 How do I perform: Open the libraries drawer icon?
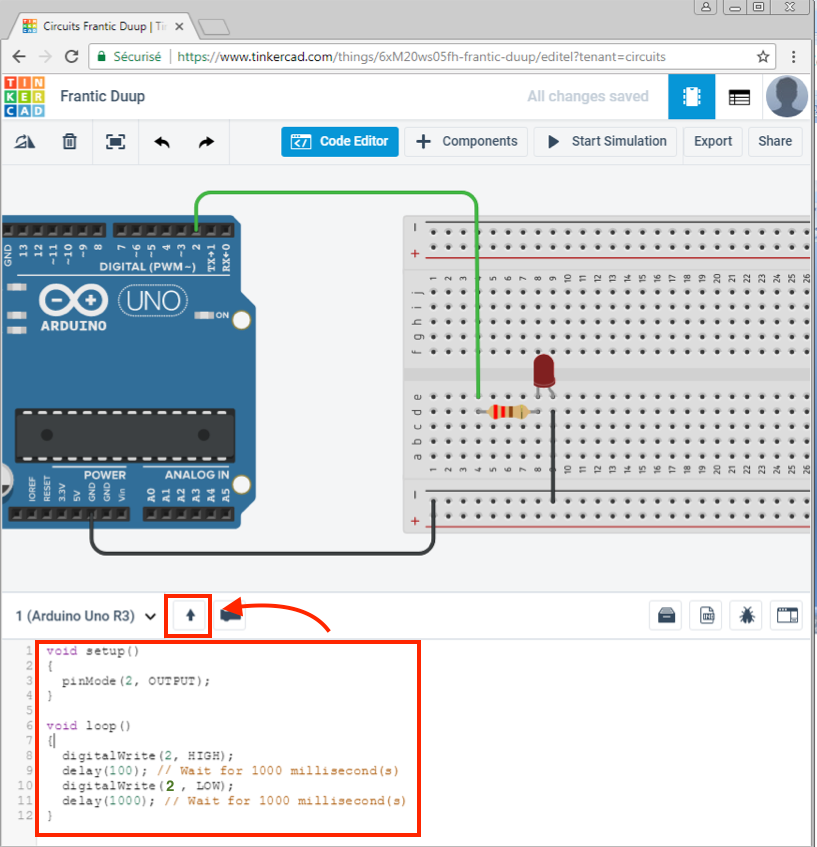pyautogui.click(x=666, y=615)
